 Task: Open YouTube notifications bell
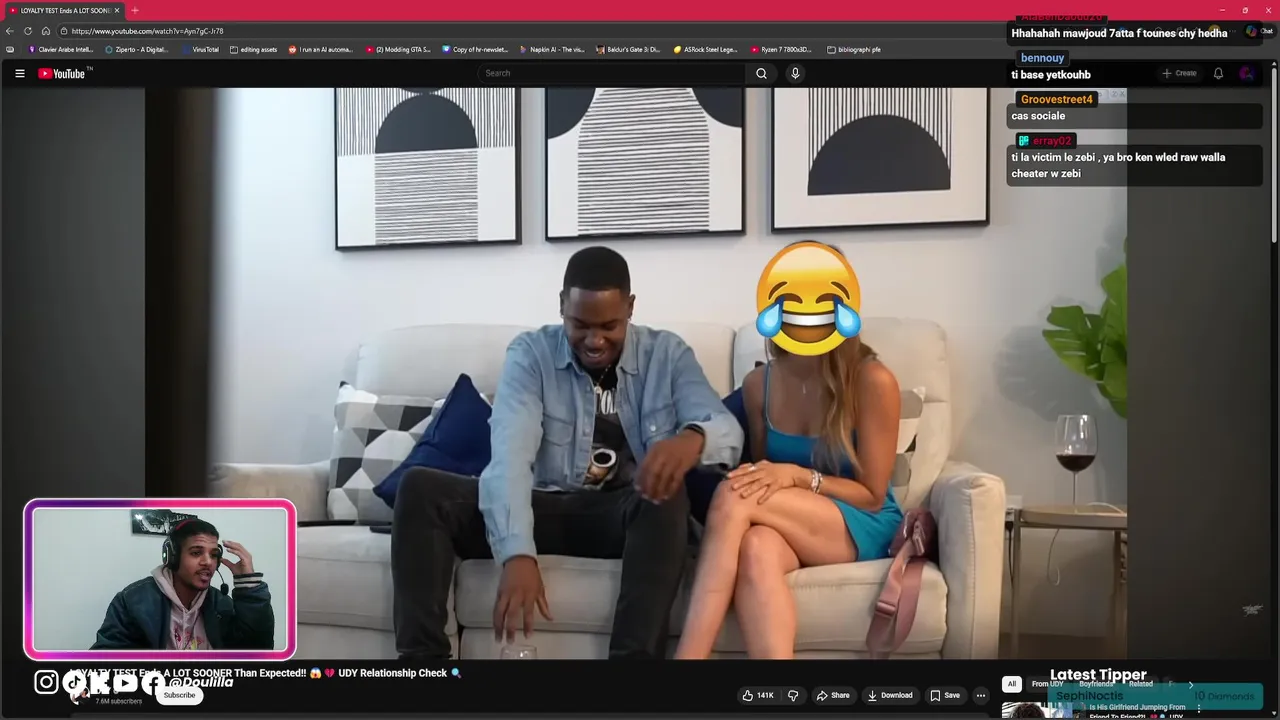(1218, 73)
